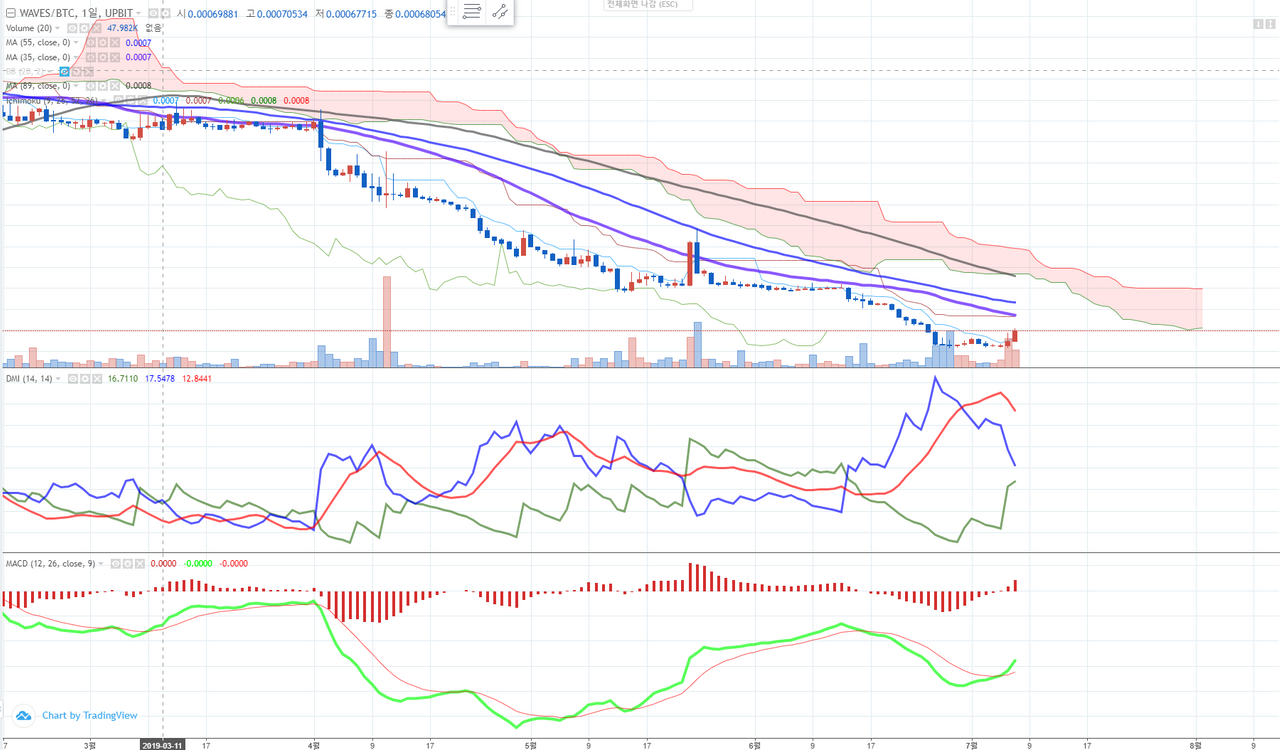Show the hidden BB indicator via eye icon
Viewport: 1280px width, 750px height.
(x=65, y=72)
